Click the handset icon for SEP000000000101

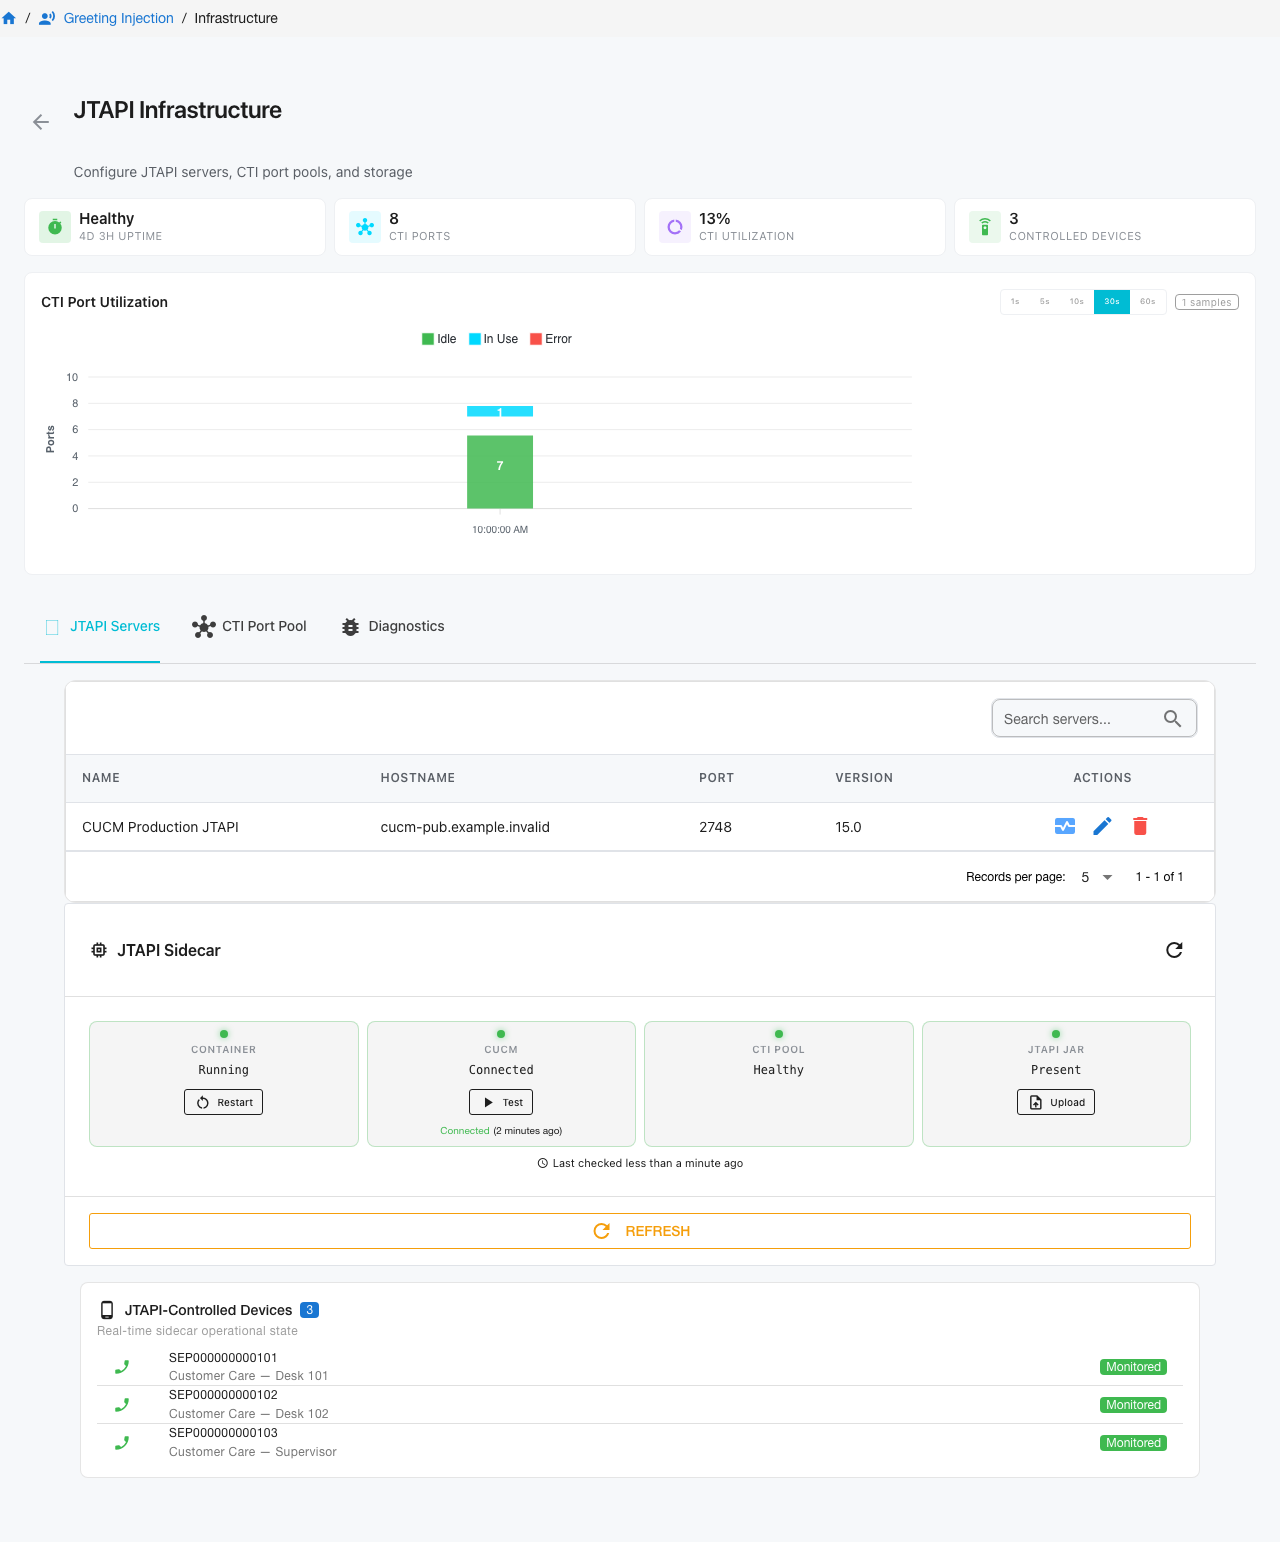click(x=122, y=1367)
